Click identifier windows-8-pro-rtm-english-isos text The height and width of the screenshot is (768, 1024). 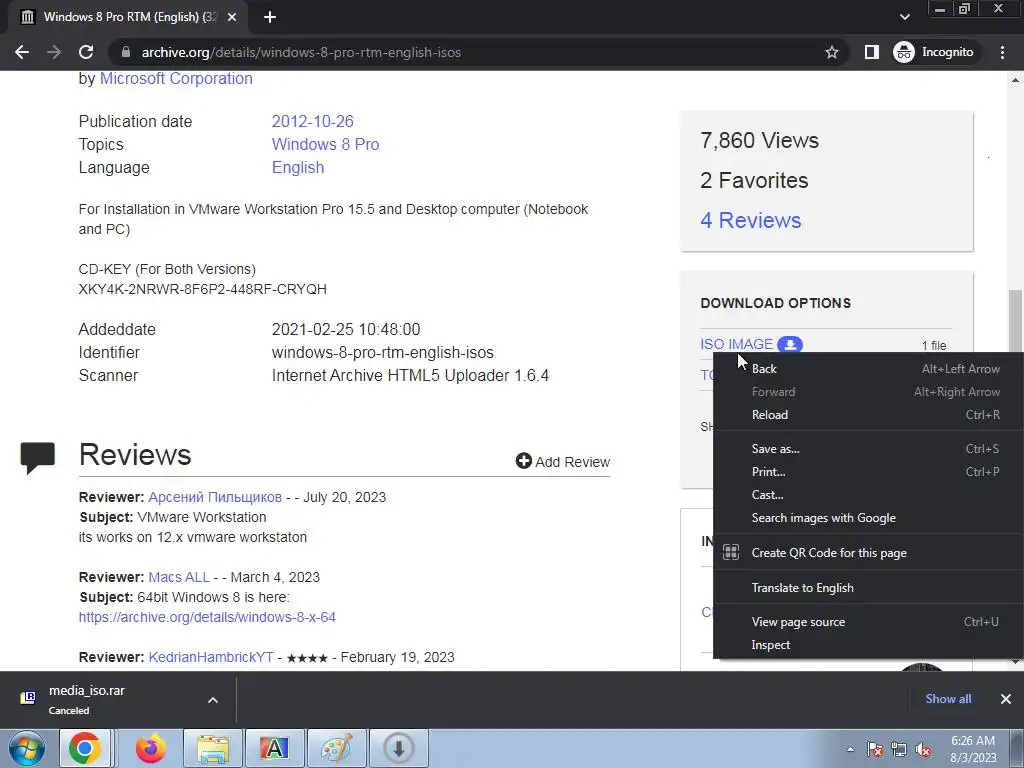pyautogui.click(x=383, y=353)
